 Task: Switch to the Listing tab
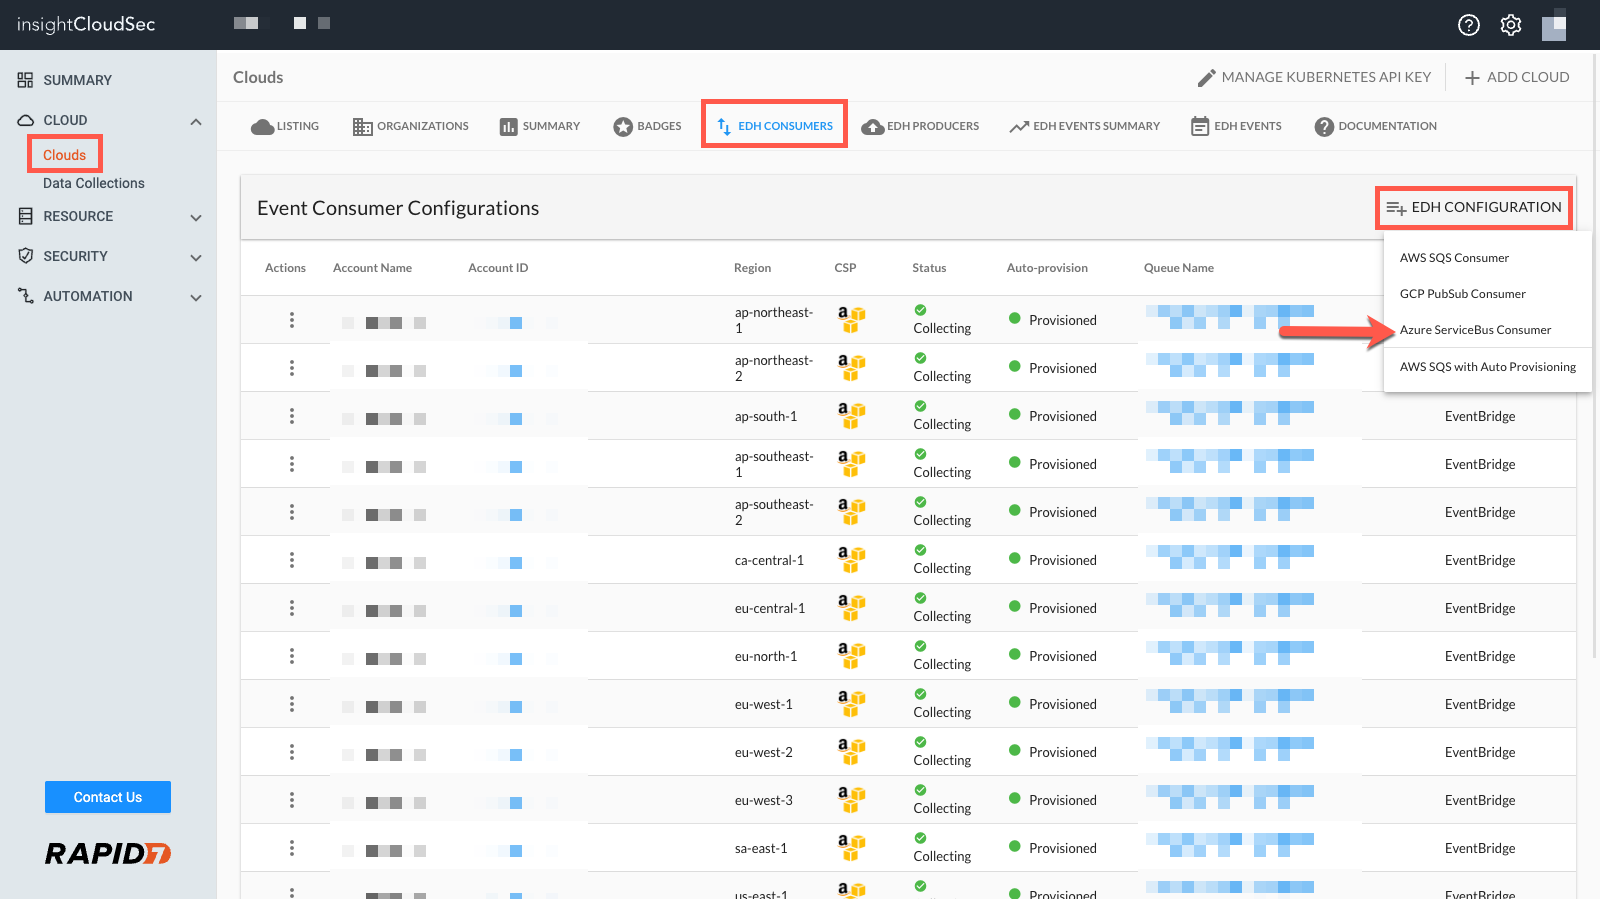pyautogui.click(x=285, y=126)
